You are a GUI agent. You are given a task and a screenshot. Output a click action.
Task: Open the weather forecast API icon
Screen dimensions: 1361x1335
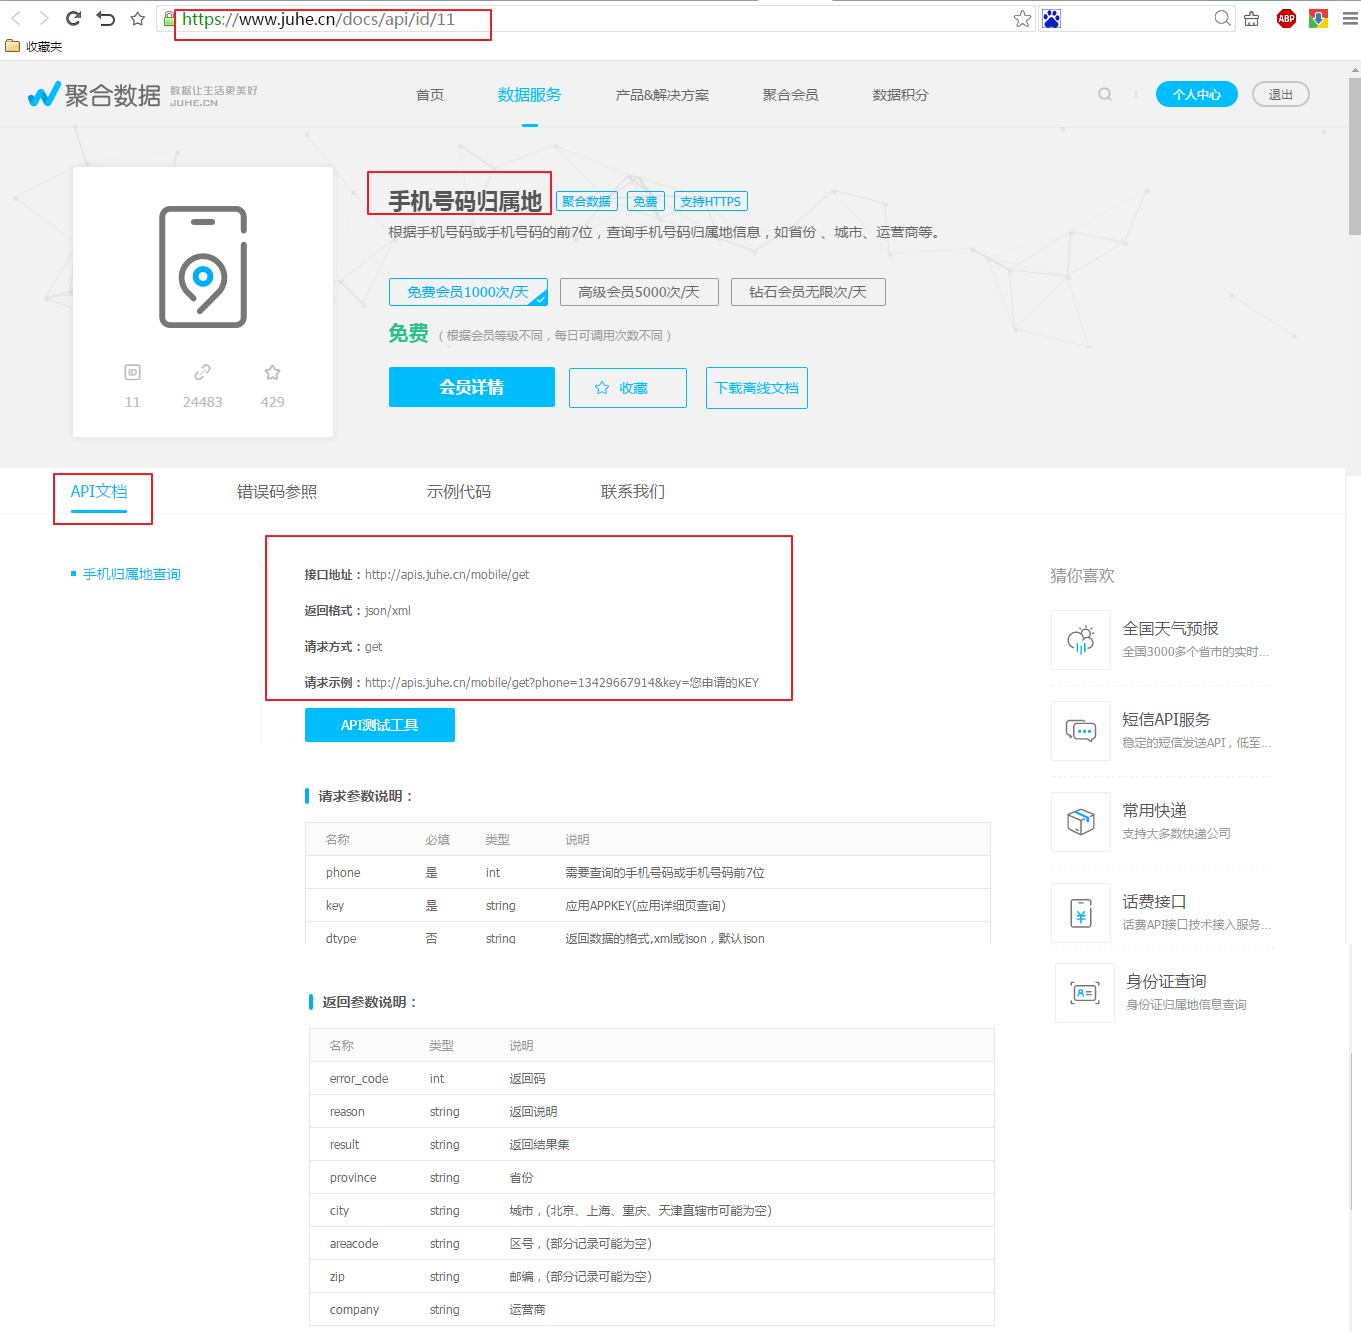(x=1081, y=640)
